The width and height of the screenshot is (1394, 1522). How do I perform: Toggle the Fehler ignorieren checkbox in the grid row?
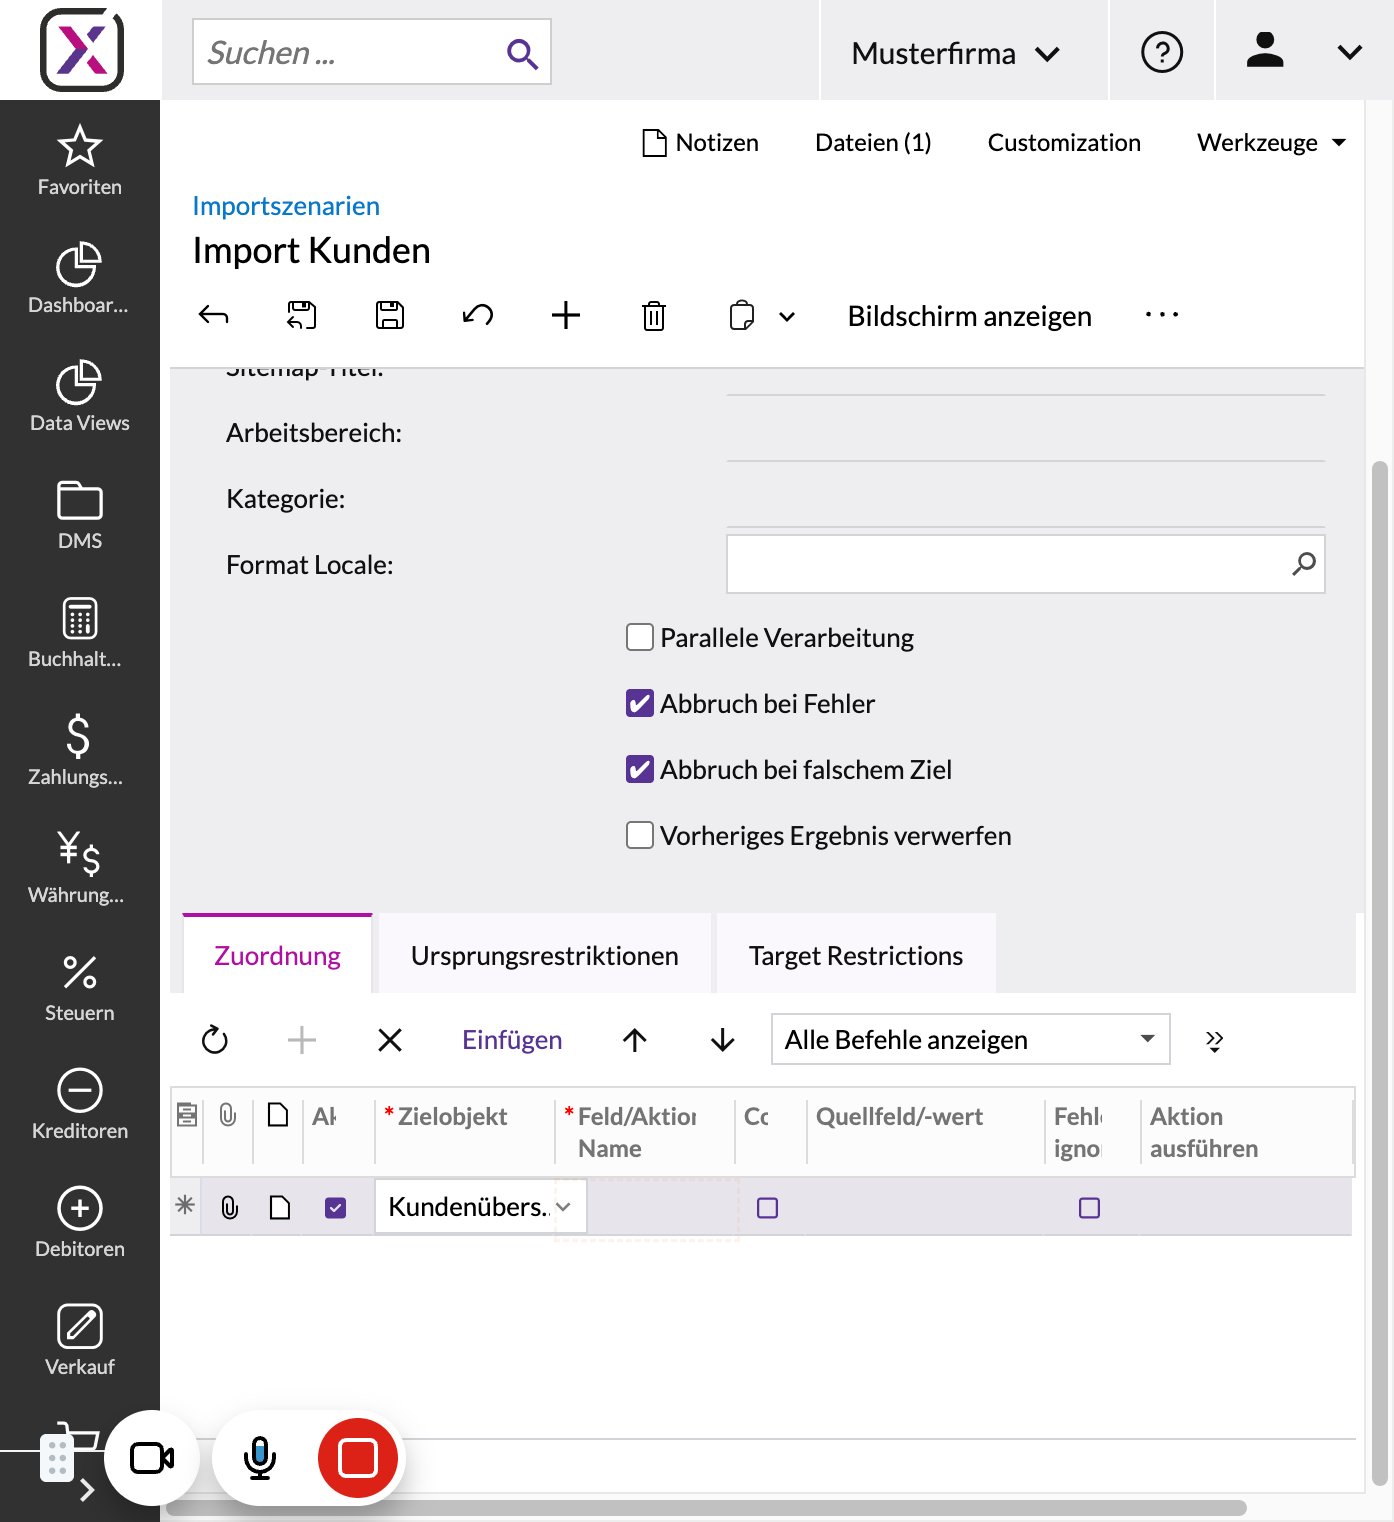[1090, 1208]
